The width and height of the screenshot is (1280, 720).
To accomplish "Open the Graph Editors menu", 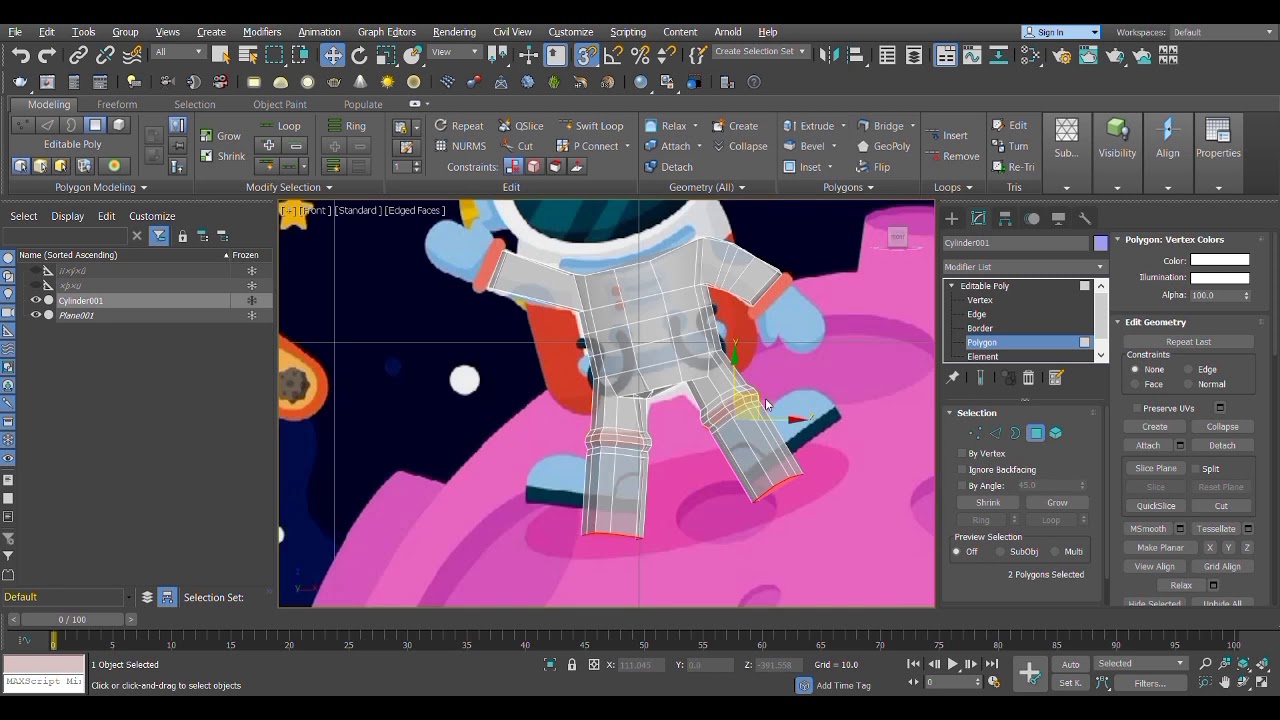I will point(387,32).
